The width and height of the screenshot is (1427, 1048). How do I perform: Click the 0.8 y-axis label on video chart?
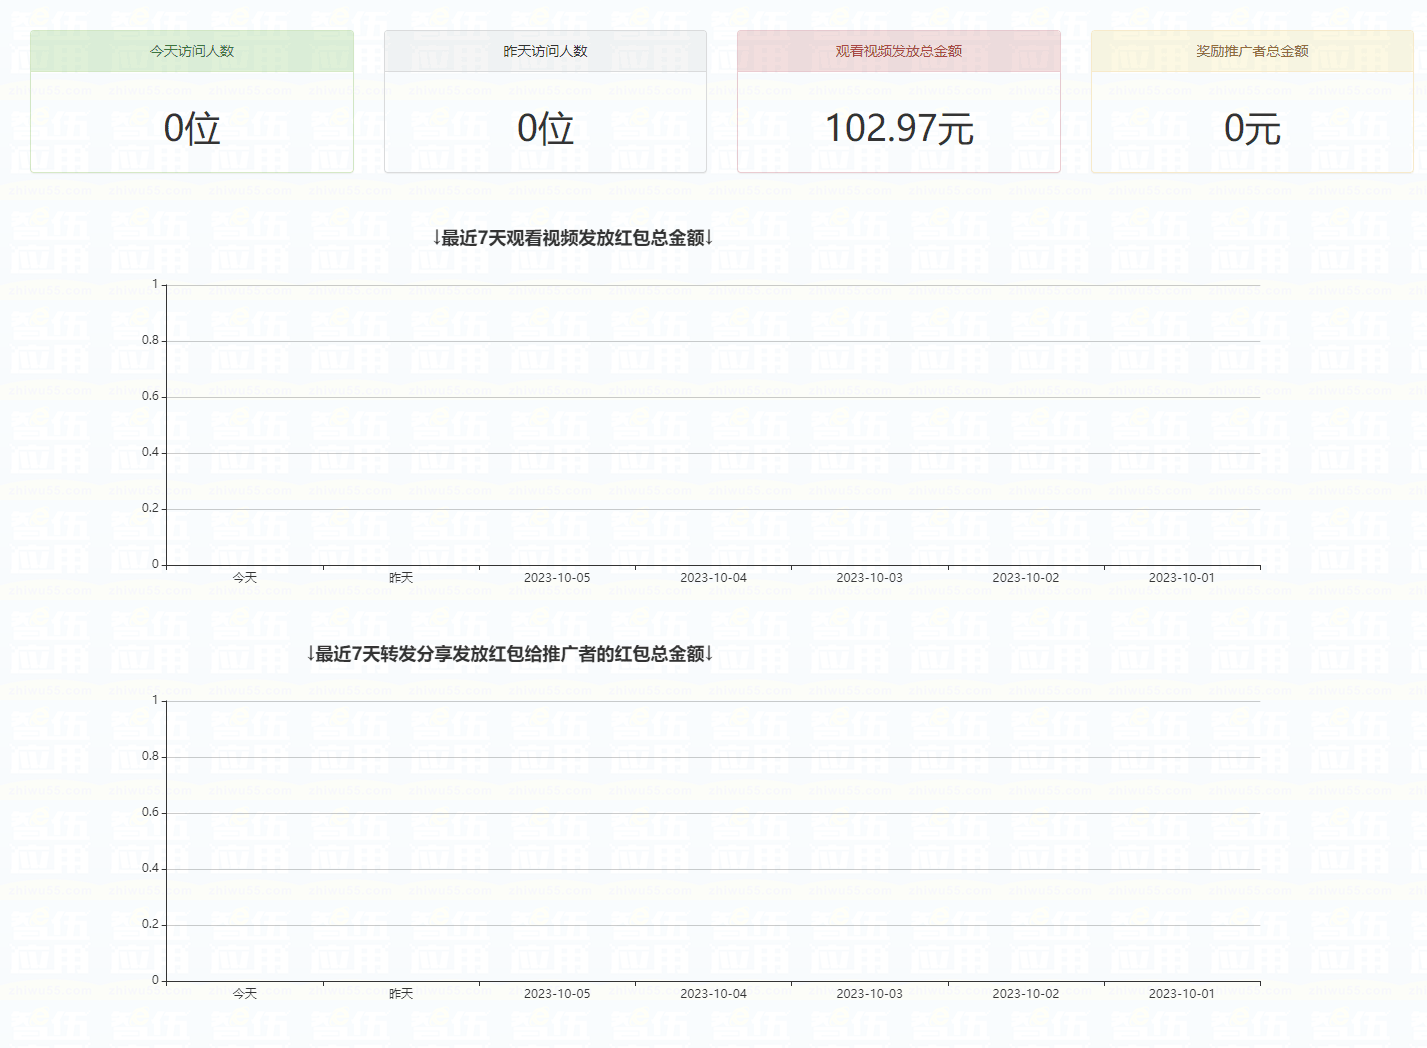[150, 340]
